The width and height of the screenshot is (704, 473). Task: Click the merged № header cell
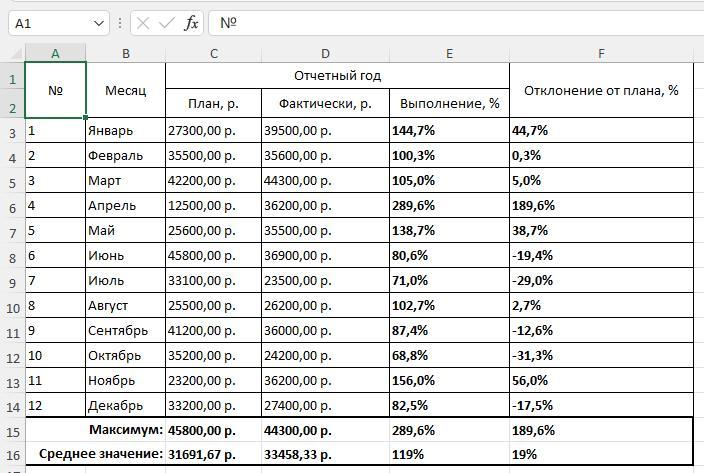coord(55,90)
